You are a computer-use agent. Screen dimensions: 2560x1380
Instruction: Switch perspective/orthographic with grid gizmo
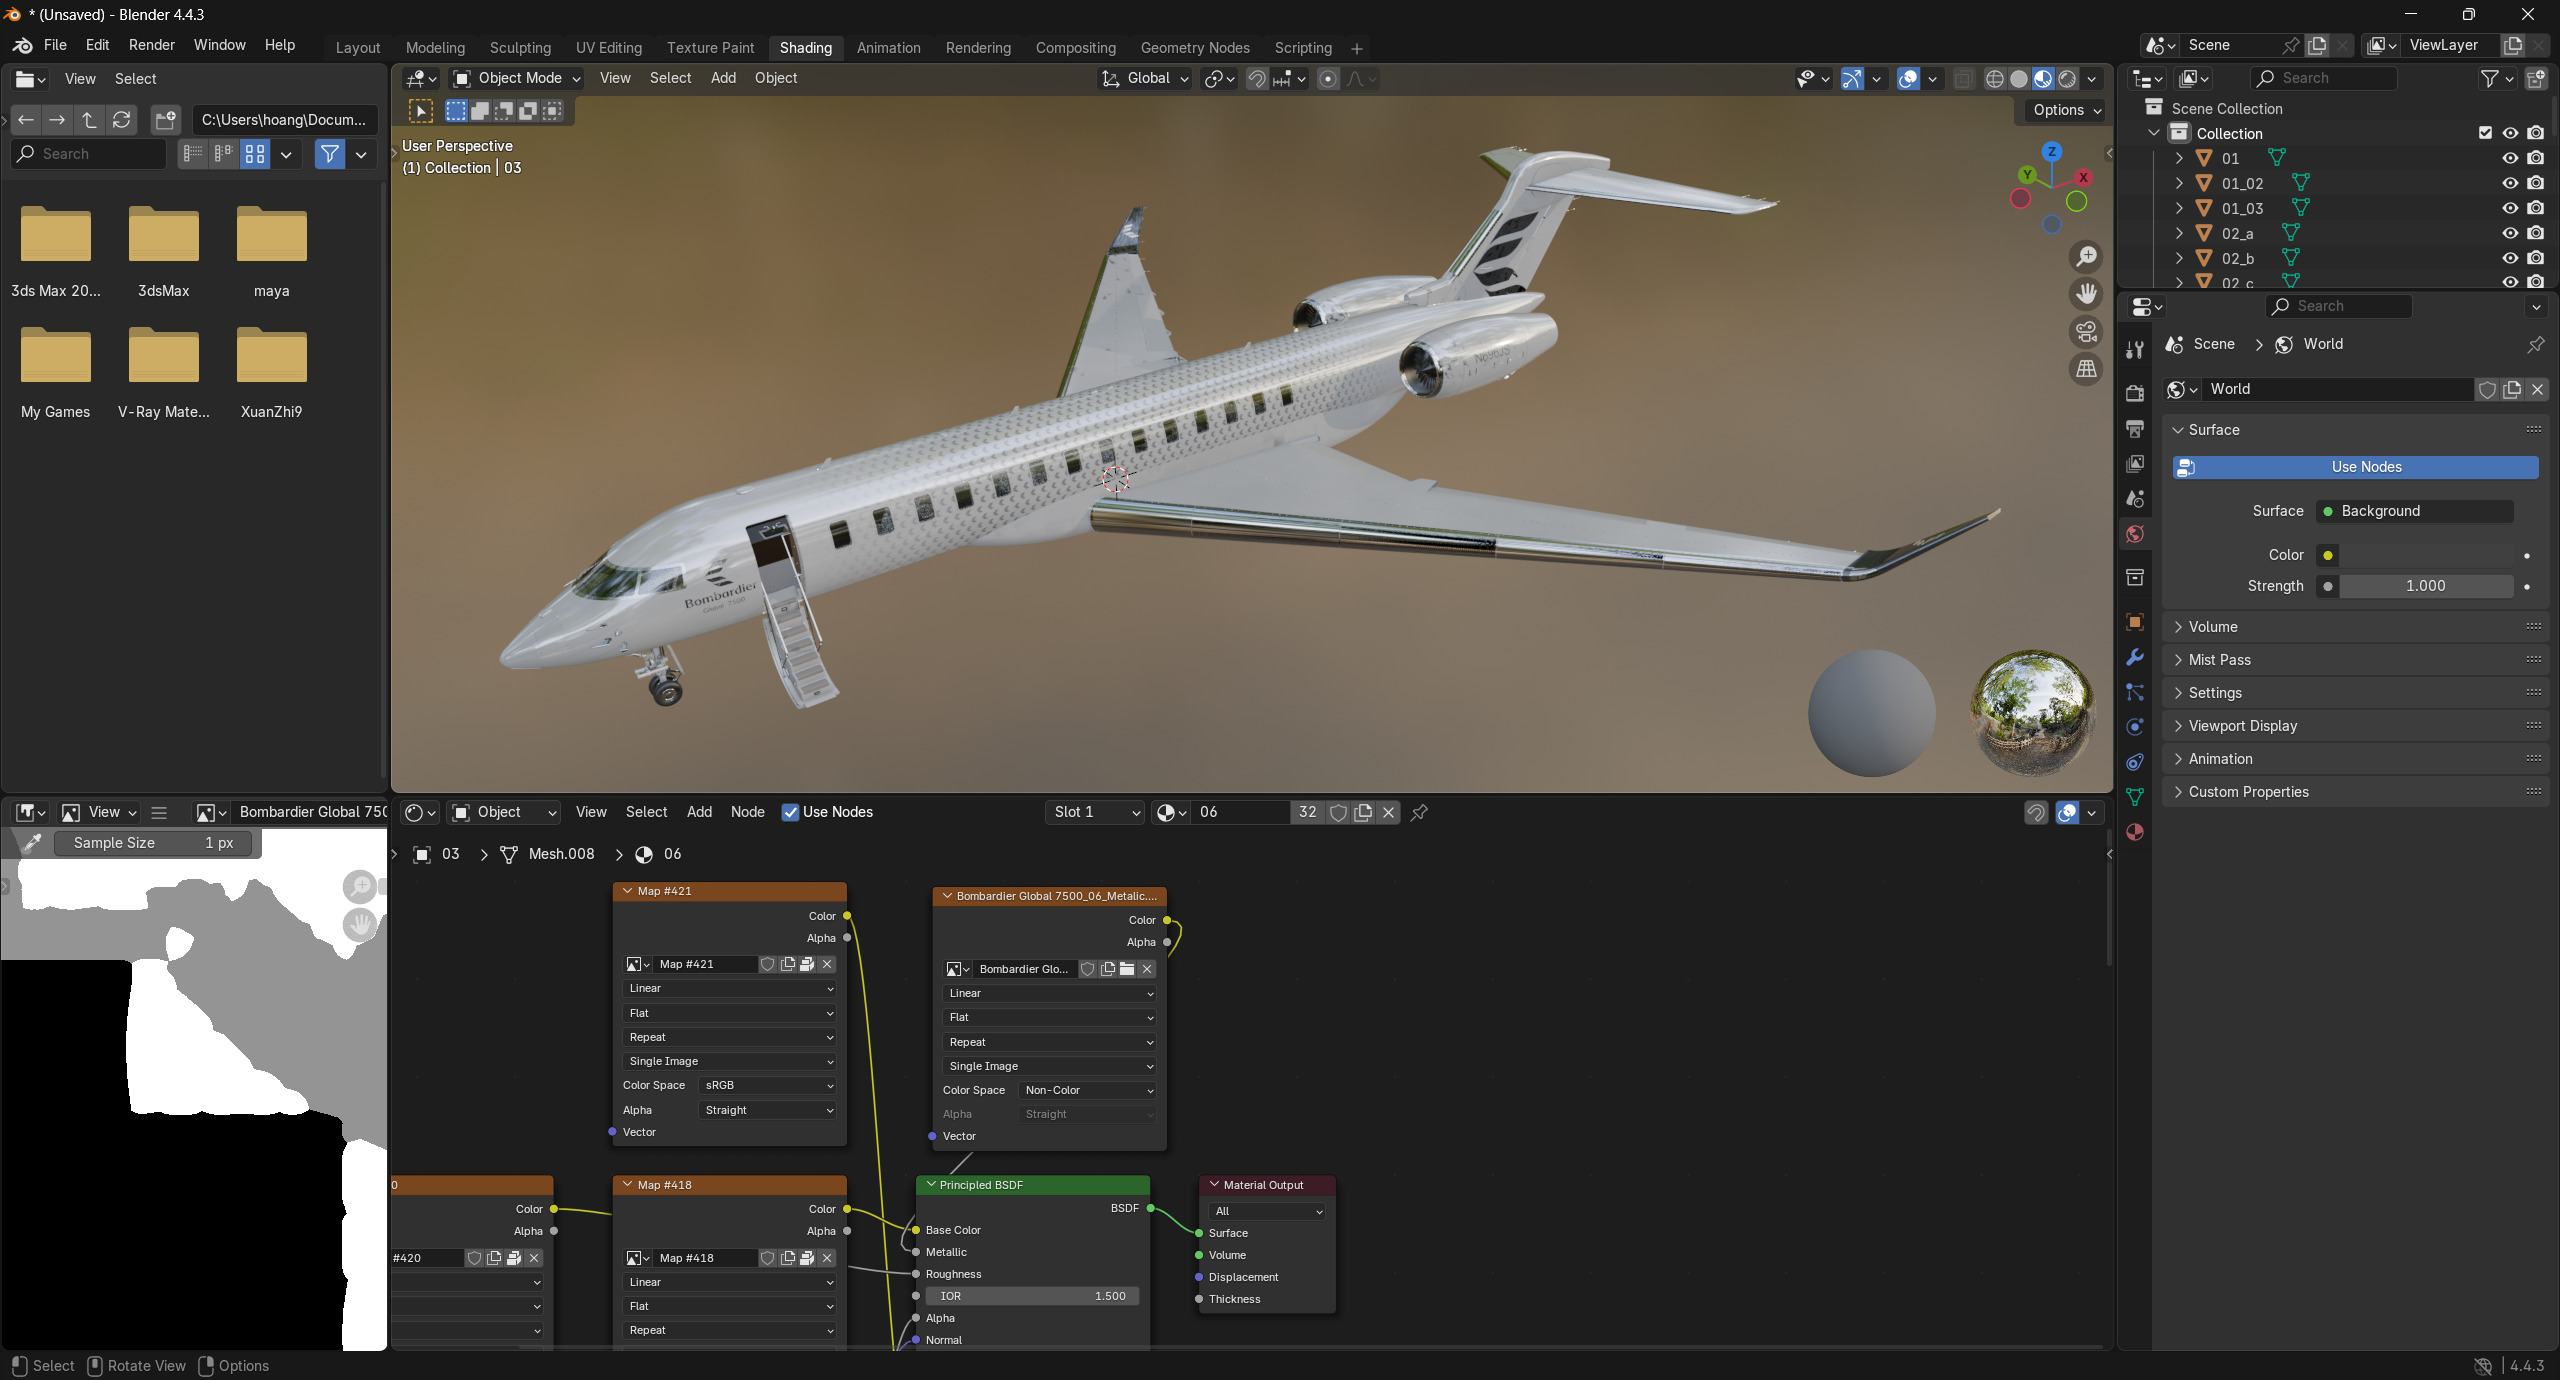click(x=2086, y=369)
